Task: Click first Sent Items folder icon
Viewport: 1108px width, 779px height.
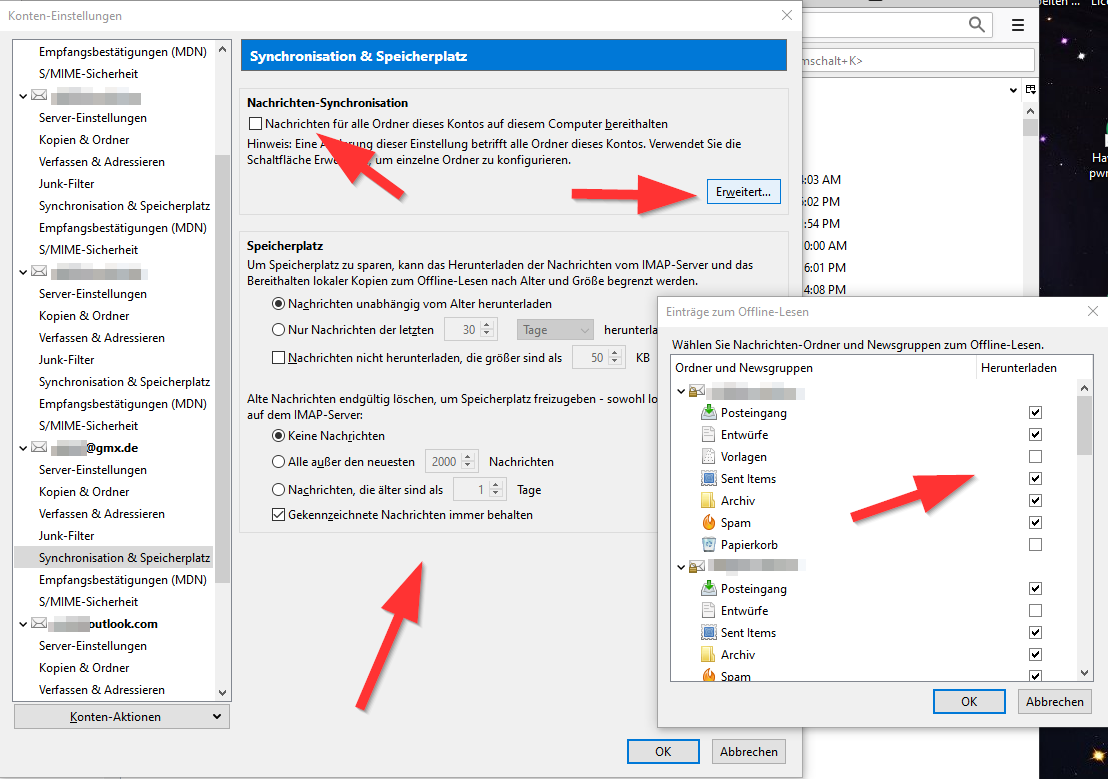Action: click(709, 479)
